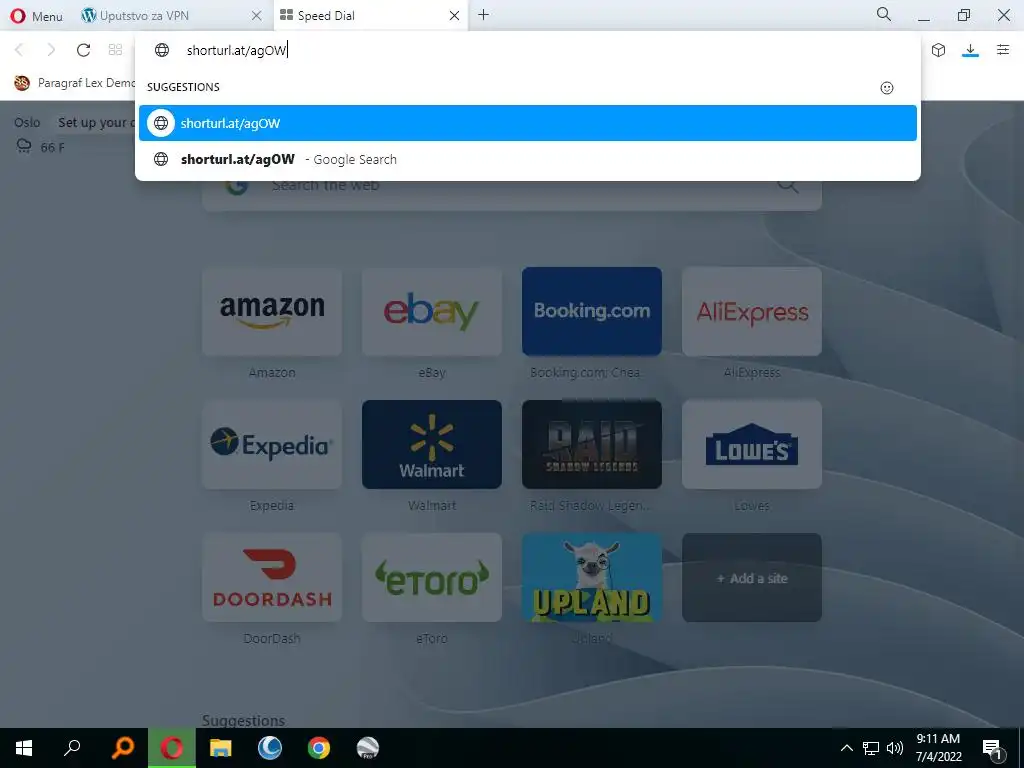Click the network icon in system tray

point(871,748)
